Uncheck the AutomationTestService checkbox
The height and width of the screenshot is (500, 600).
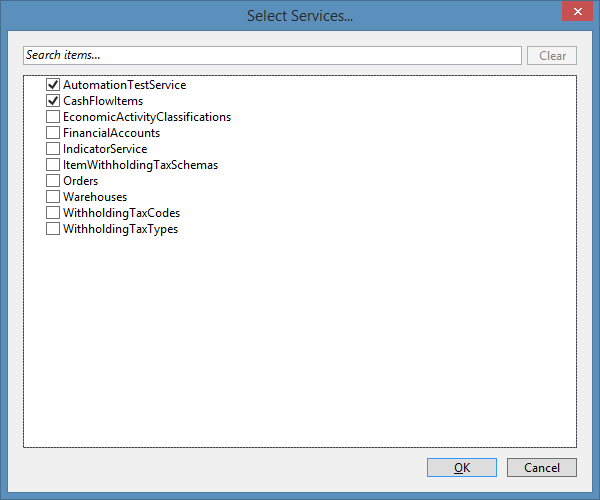(x=53, y=84)
